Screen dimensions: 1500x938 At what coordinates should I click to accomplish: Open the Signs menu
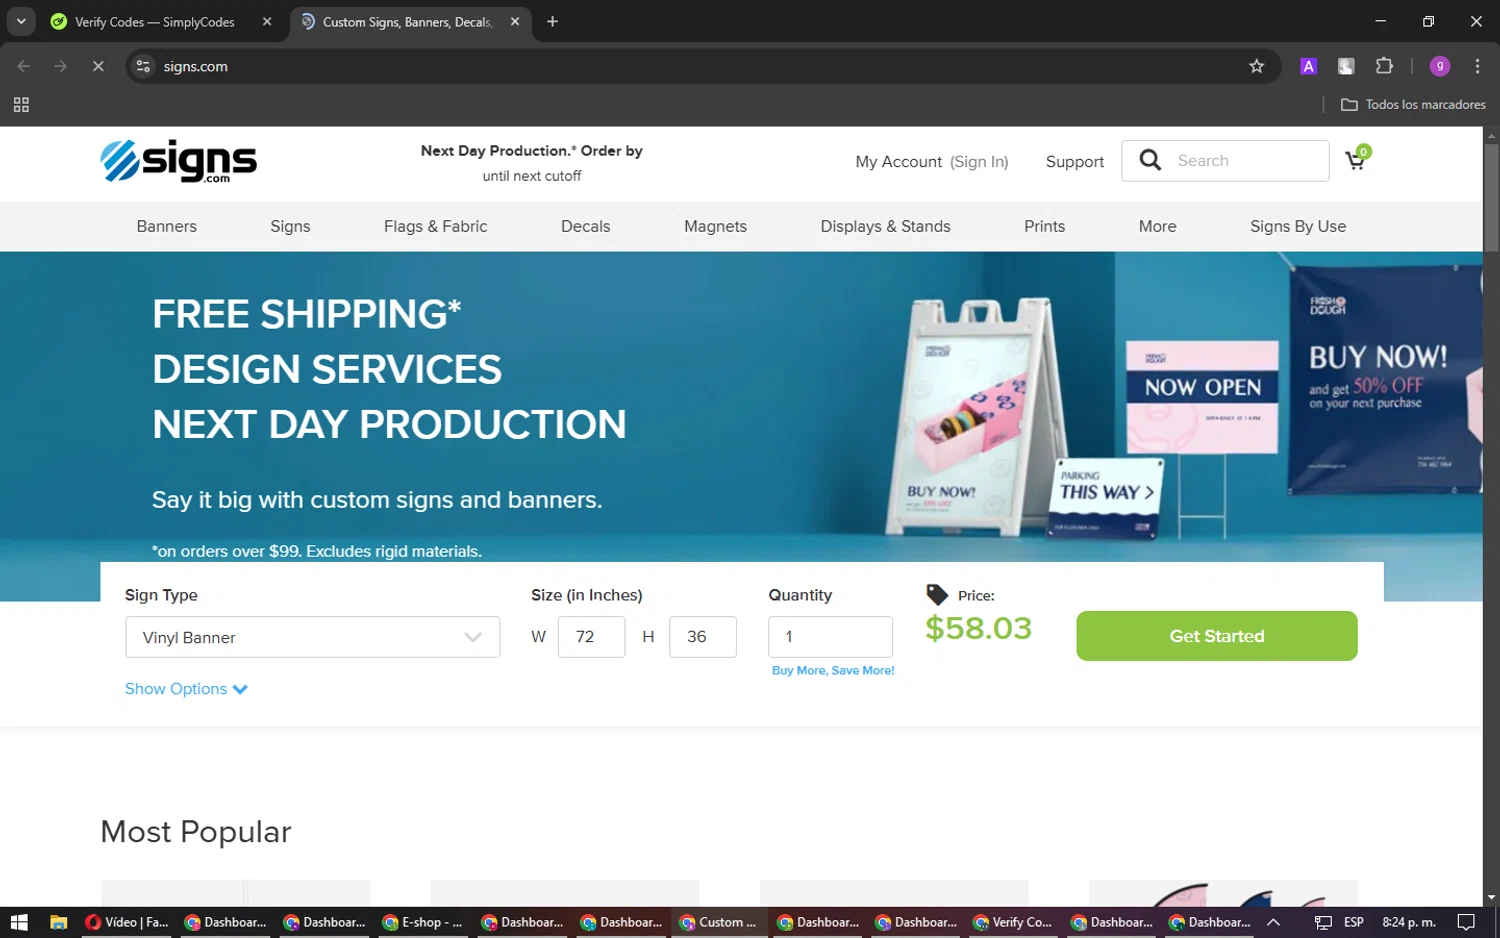tap(290, 226)
